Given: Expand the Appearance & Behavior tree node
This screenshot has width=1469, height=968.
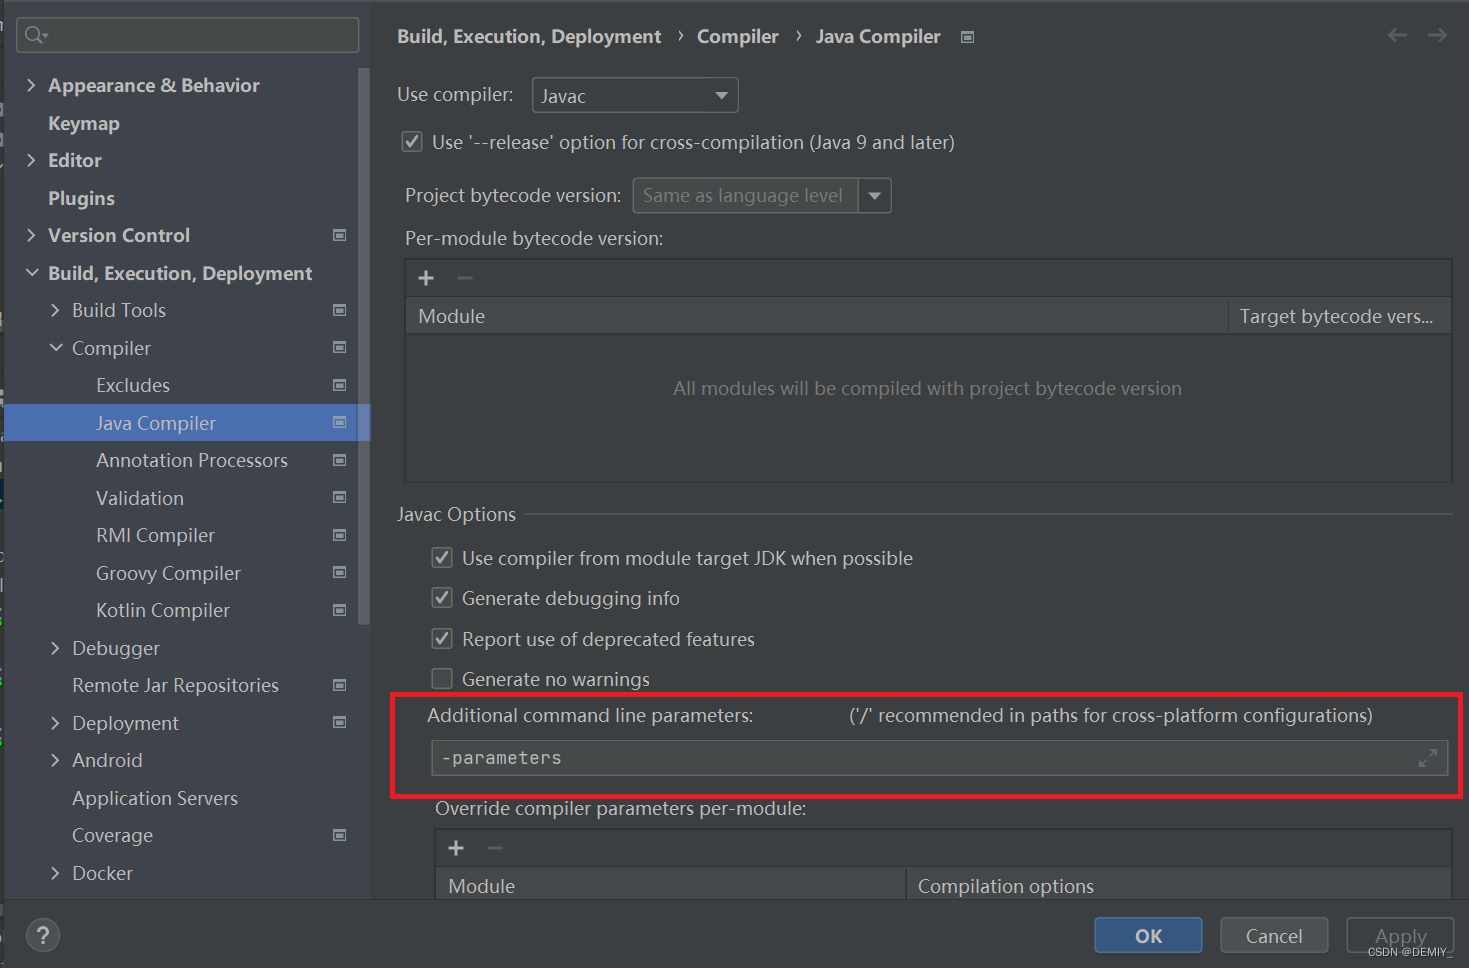Looking at the screenshot, I should (x=31, y=85).
